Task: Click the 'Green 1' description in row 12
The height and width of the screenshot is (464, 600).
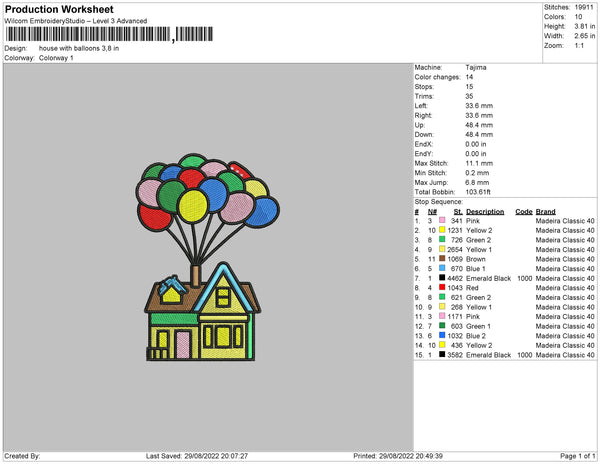Action: (x=478, y=326)
